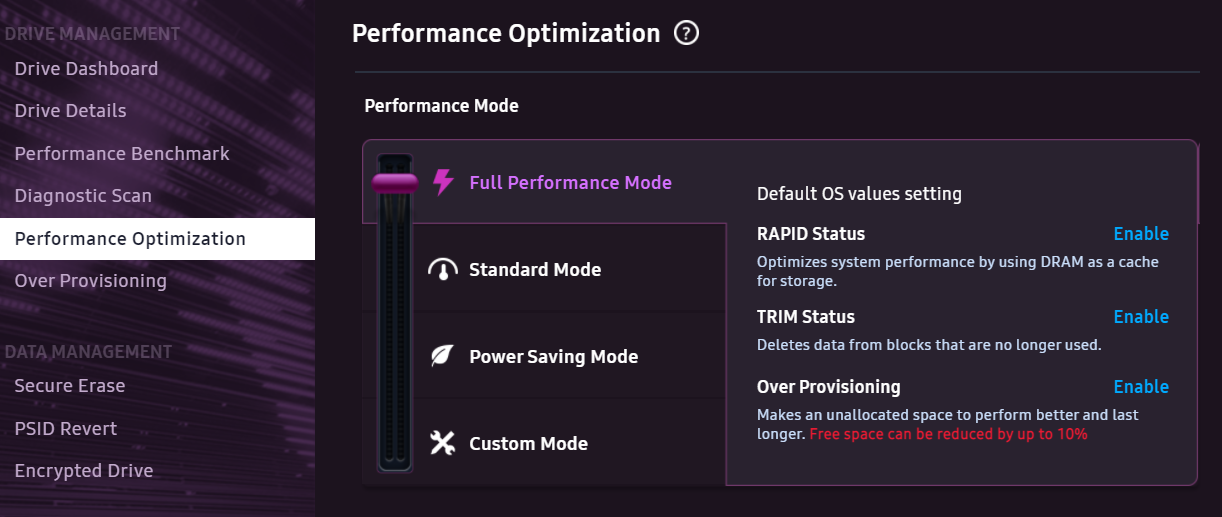Select Diagnostic Scan from sidebar
Viewport: 1222px width, 517px height.
[83, 196]
